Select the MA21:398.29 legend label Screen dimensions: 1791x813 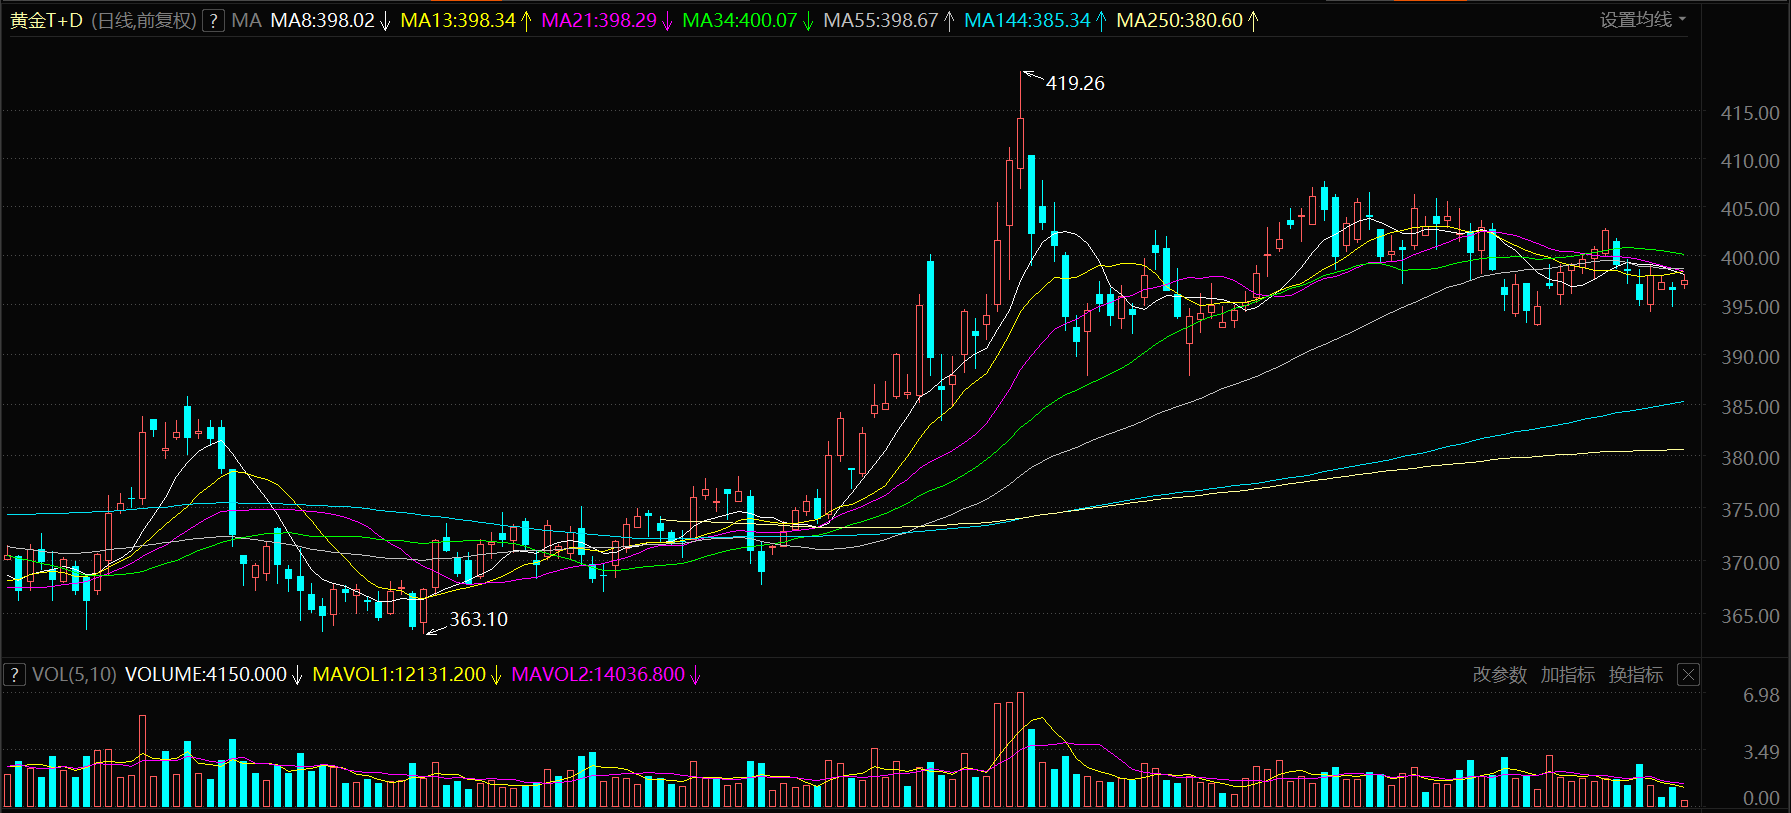point(599,21)
